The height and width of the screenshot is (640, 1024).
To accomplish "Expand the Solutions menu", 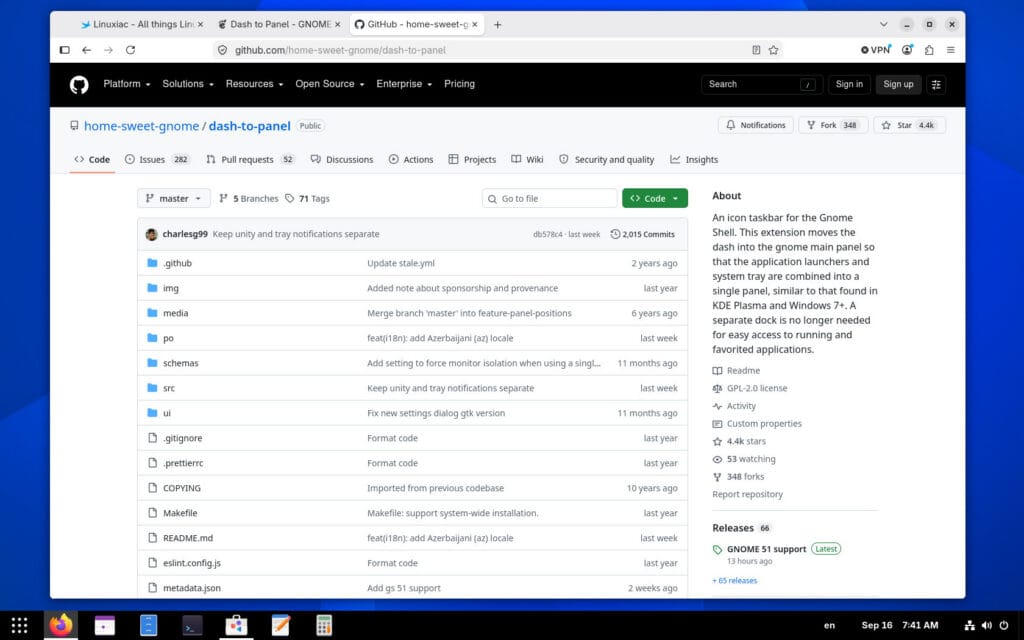I will pos(188,84).
